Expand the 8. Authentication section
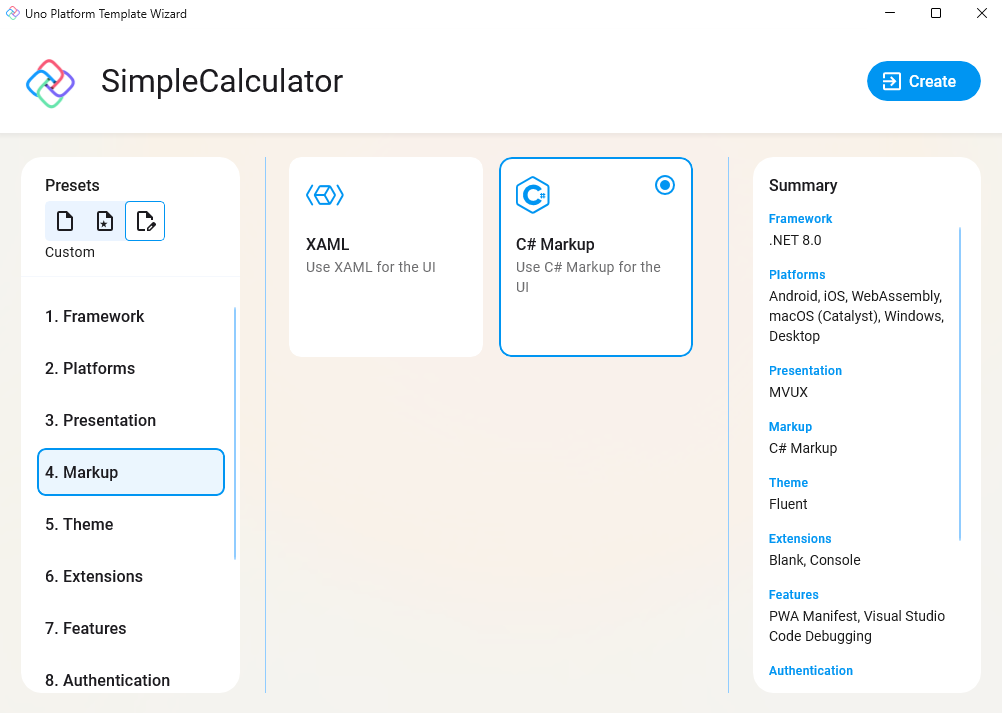The image size is (1002, 713). (130, 680)
